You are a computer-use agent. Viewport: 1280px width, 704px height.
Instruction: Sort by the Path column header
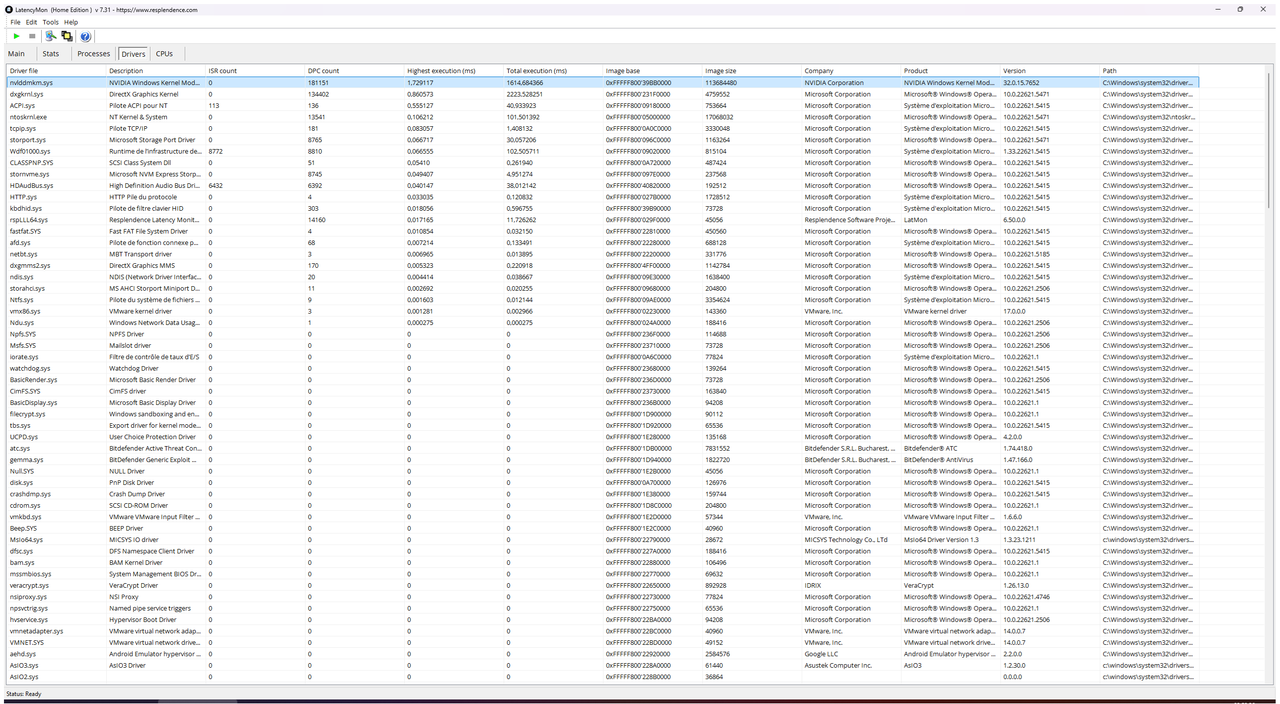(1149, 71)
